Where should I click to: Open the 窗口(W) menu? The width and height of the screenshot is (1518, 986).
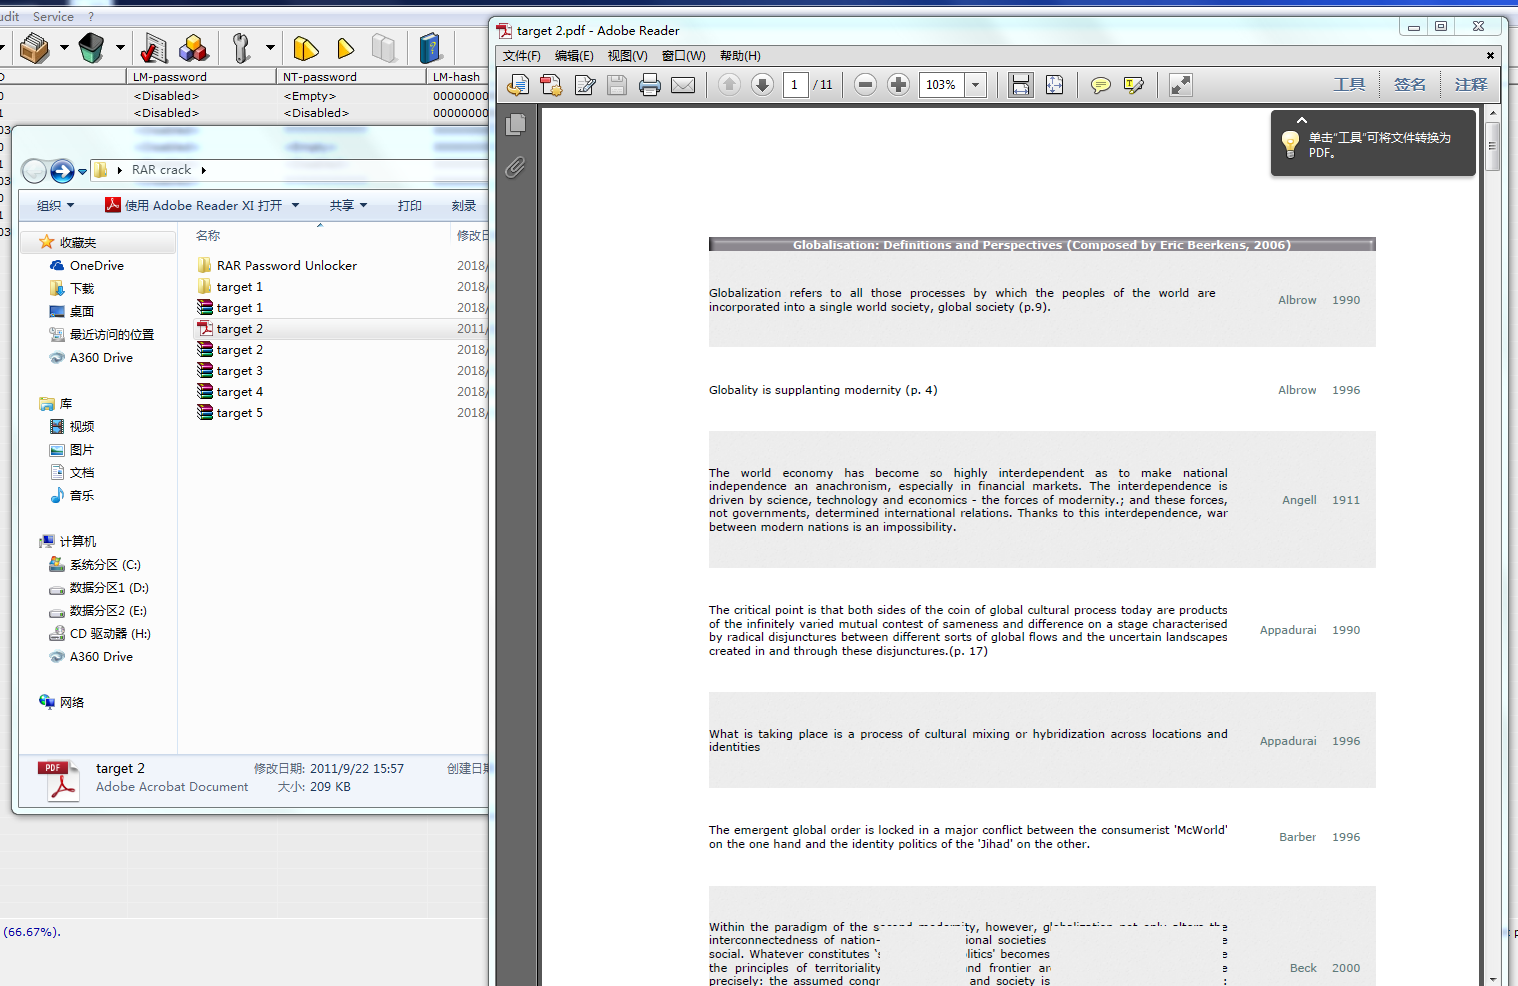[684, 56]
